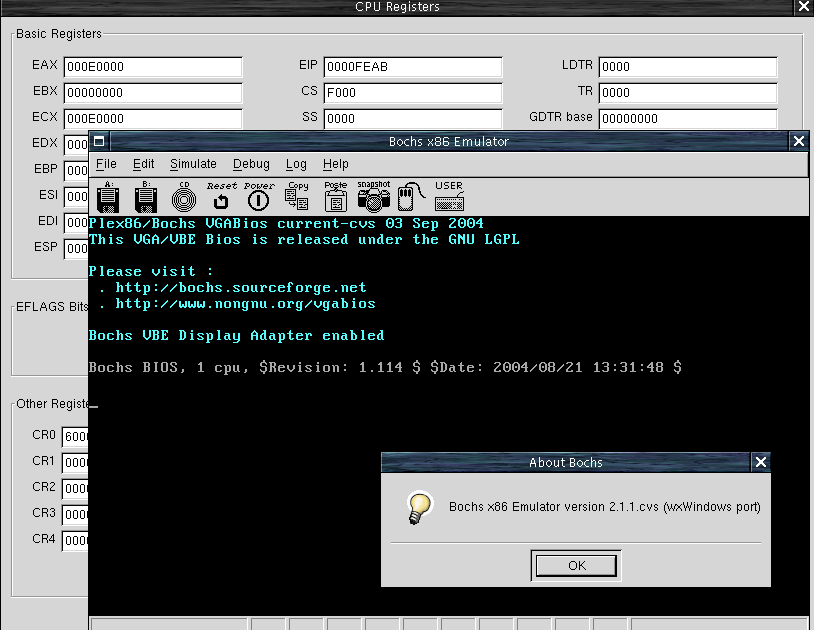Click the 'Bochs BIOS, 1 cpu' line
Viewport: 814px width, 630px height.
point(385,367)
